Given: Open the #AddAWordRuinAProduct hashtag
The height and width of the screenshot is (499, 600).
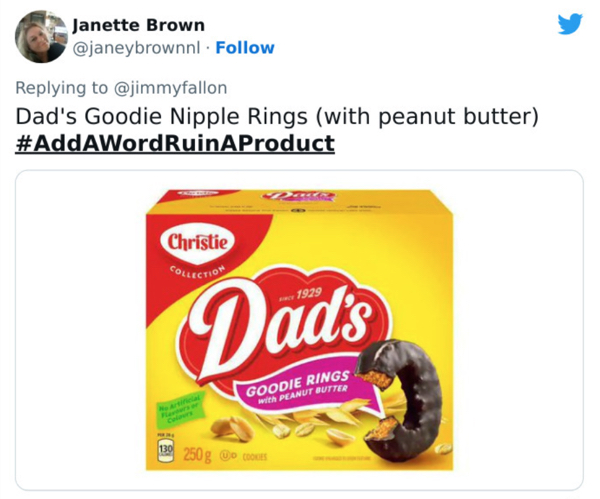Looking at the screenshot, I should pyautogui.click(x=175, y=143).
